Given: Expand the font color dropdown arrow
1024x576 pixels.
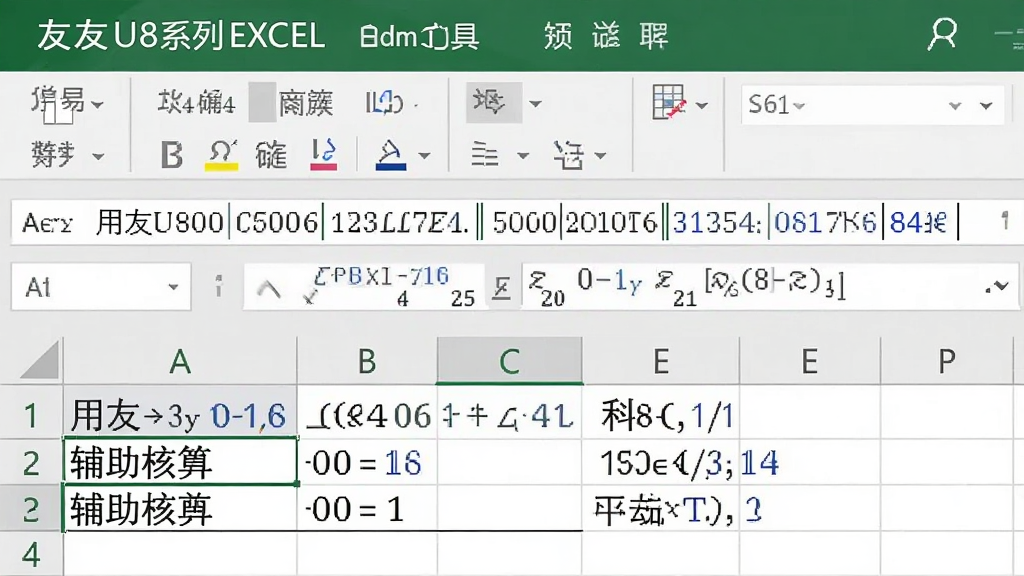Looking at the screenshot, I should [424, 155].
